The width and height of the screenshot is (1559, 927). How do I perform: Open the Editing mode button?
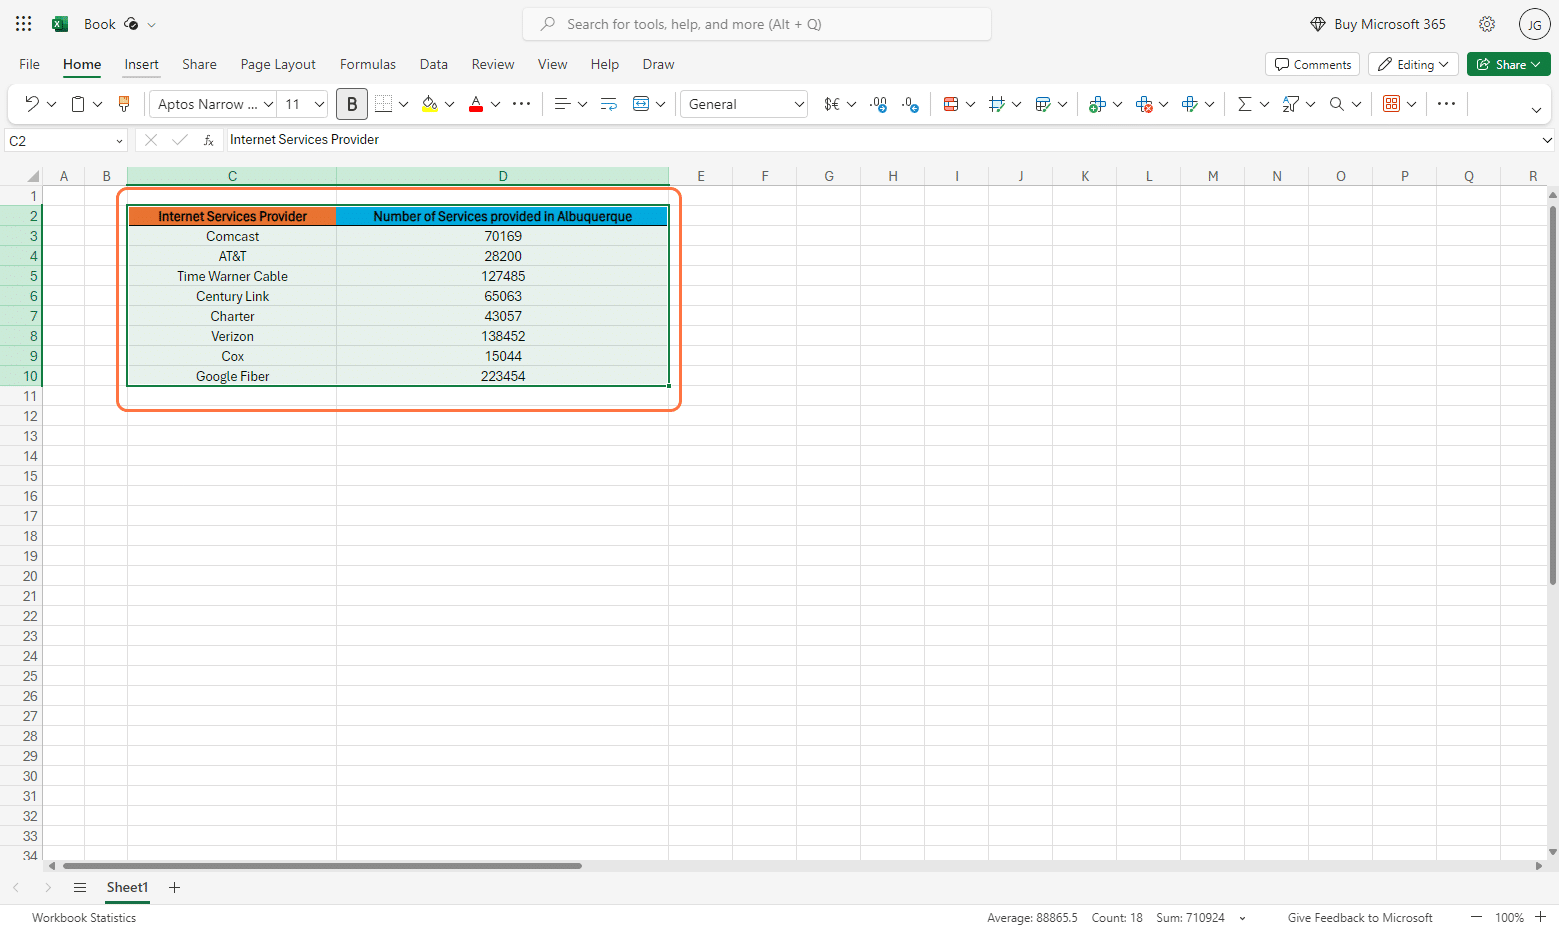1413,64
